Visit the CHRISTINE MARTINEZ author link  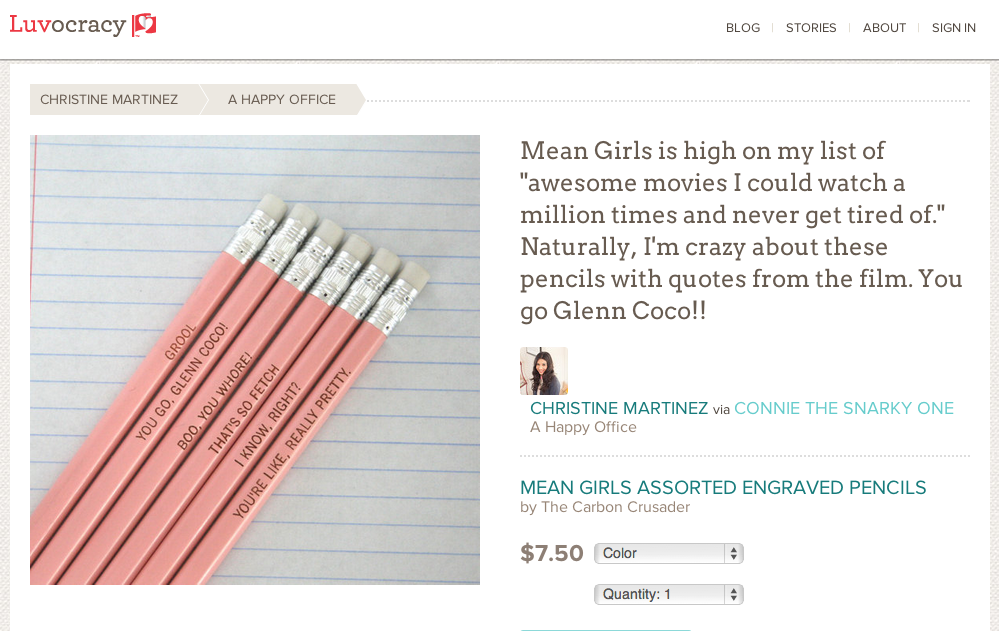(x=619, y=409)
